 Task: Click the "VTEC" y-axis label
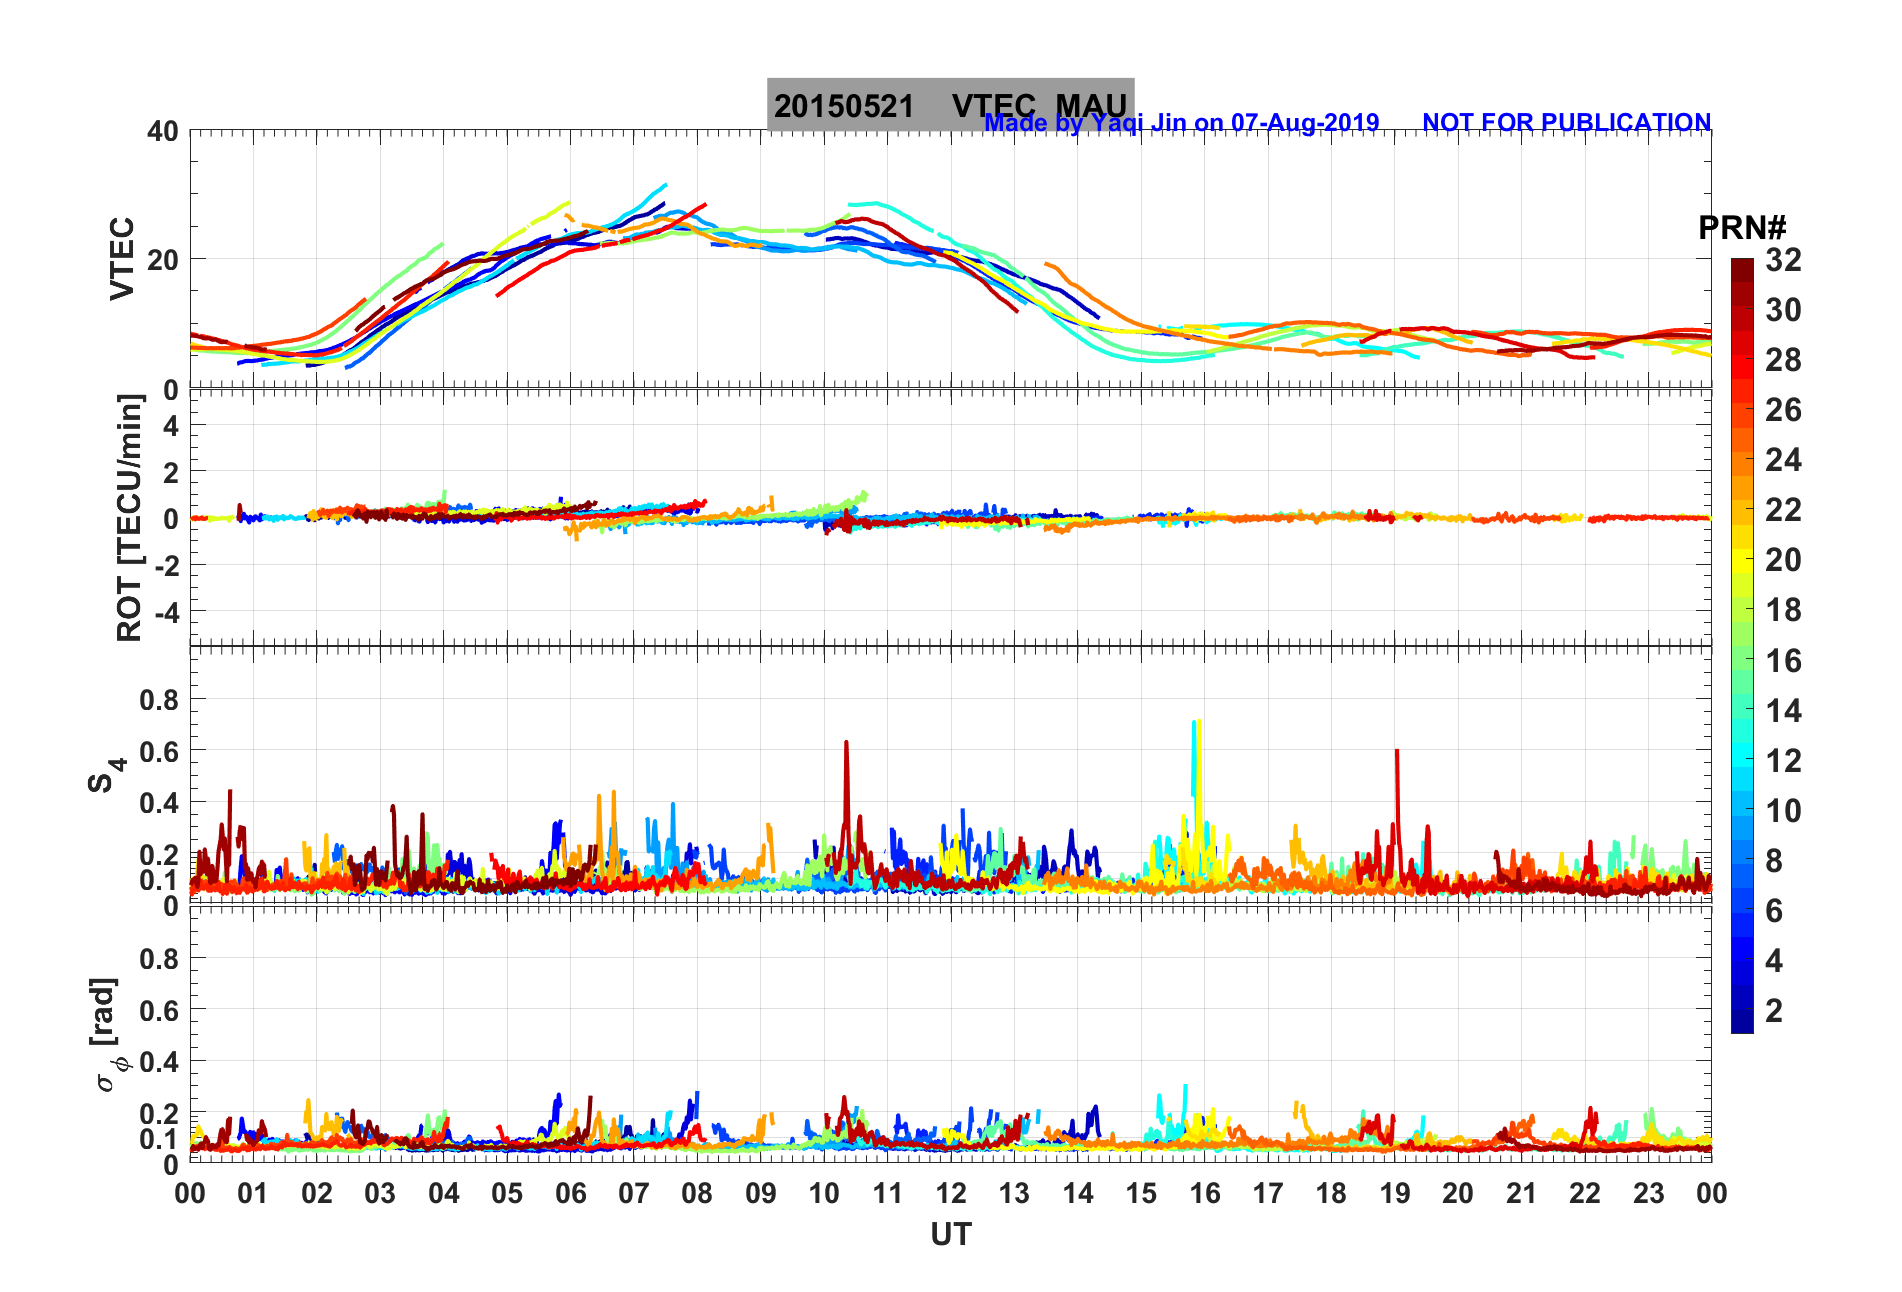point(122,258)
